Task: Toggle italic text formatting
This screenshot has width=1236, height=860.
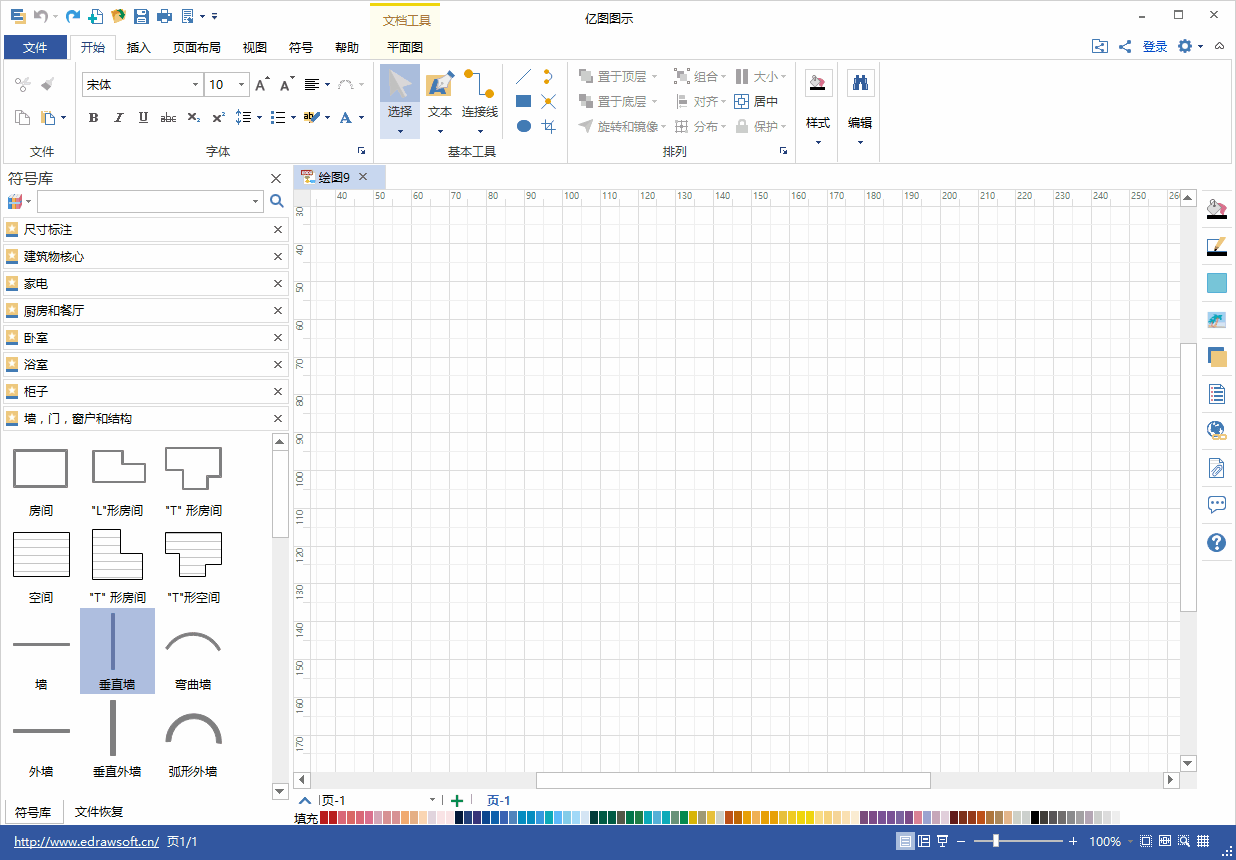Action: 119,118
